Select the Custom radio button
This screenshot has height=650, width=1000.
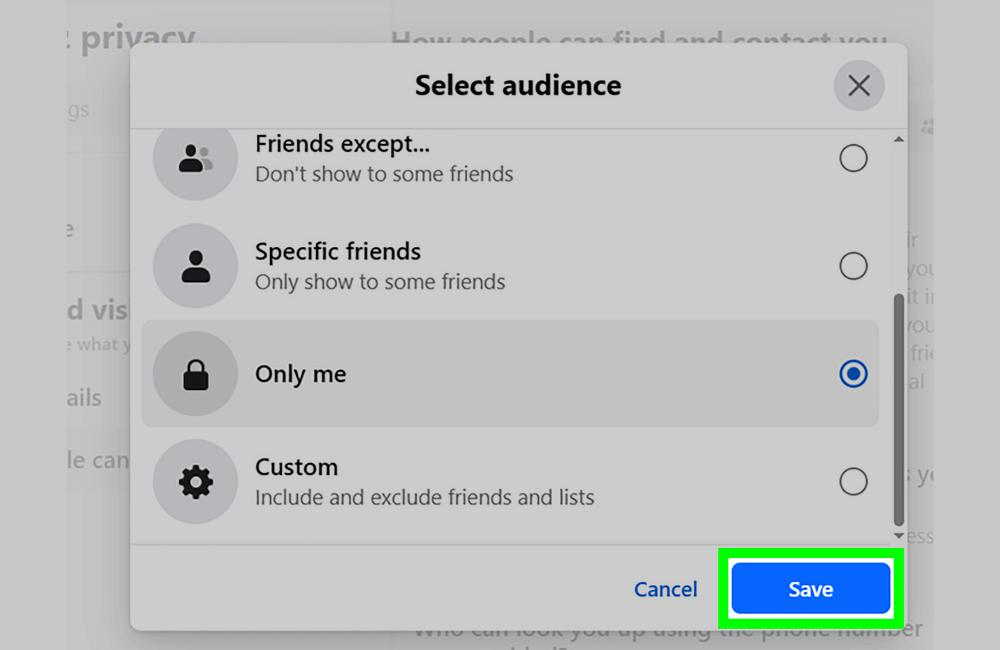[x=853, y=481]
